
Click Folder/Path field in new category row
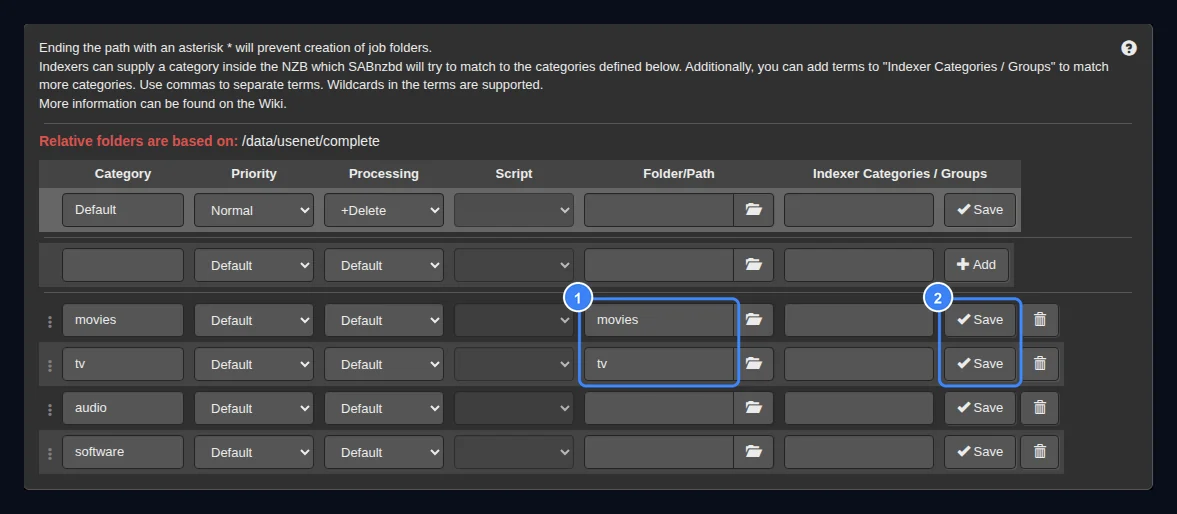(659, 265)
